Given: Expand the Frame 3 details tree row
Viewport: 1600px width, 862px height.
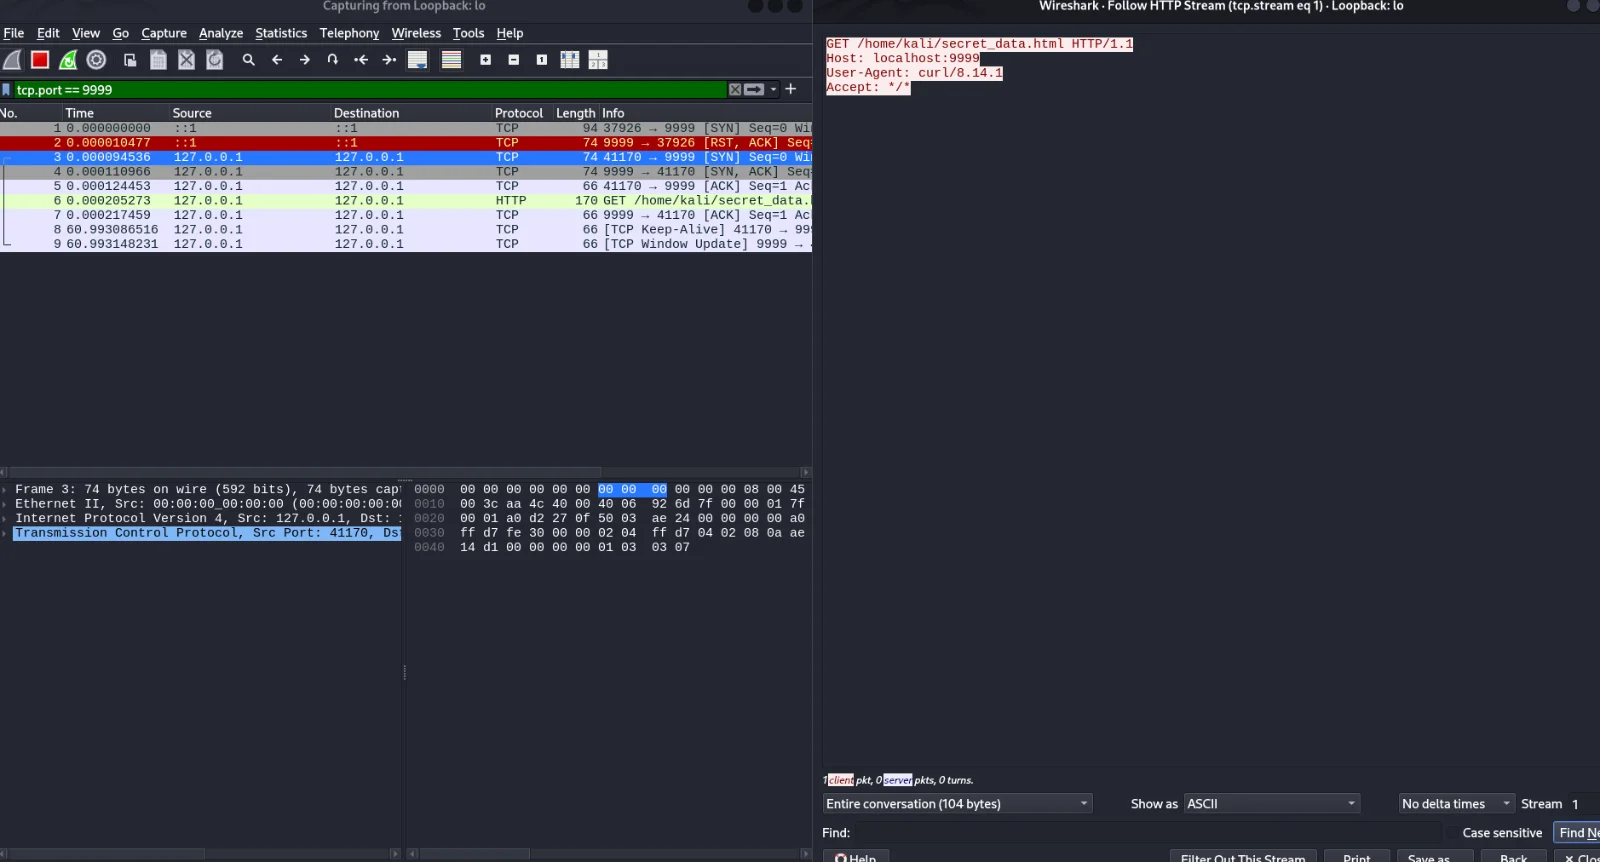Looking at the screenshot, I should [x=6, y=490].
